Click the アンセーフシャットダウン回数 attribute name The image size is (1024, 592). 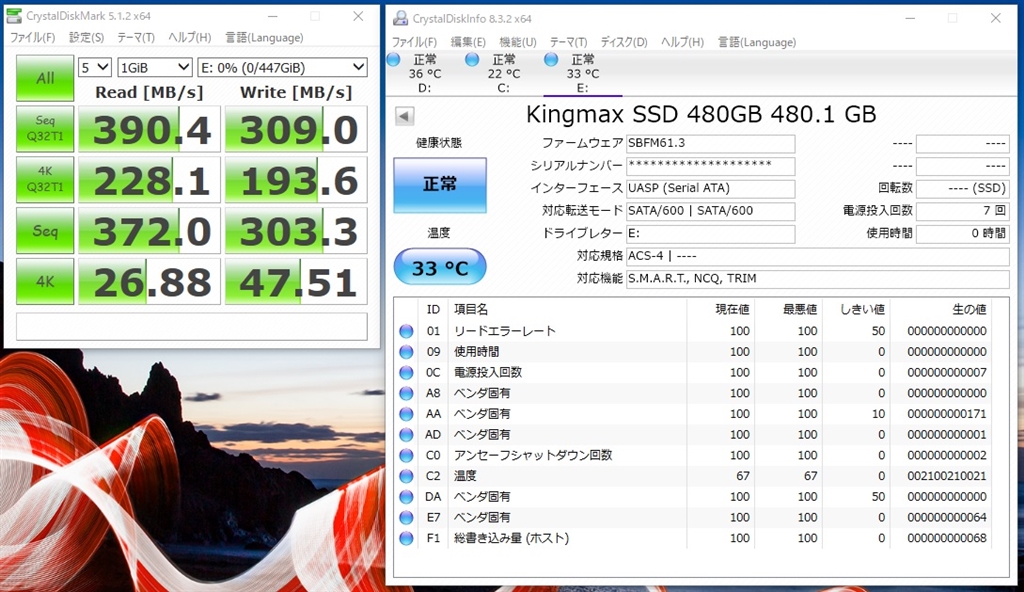pos(533,455)
